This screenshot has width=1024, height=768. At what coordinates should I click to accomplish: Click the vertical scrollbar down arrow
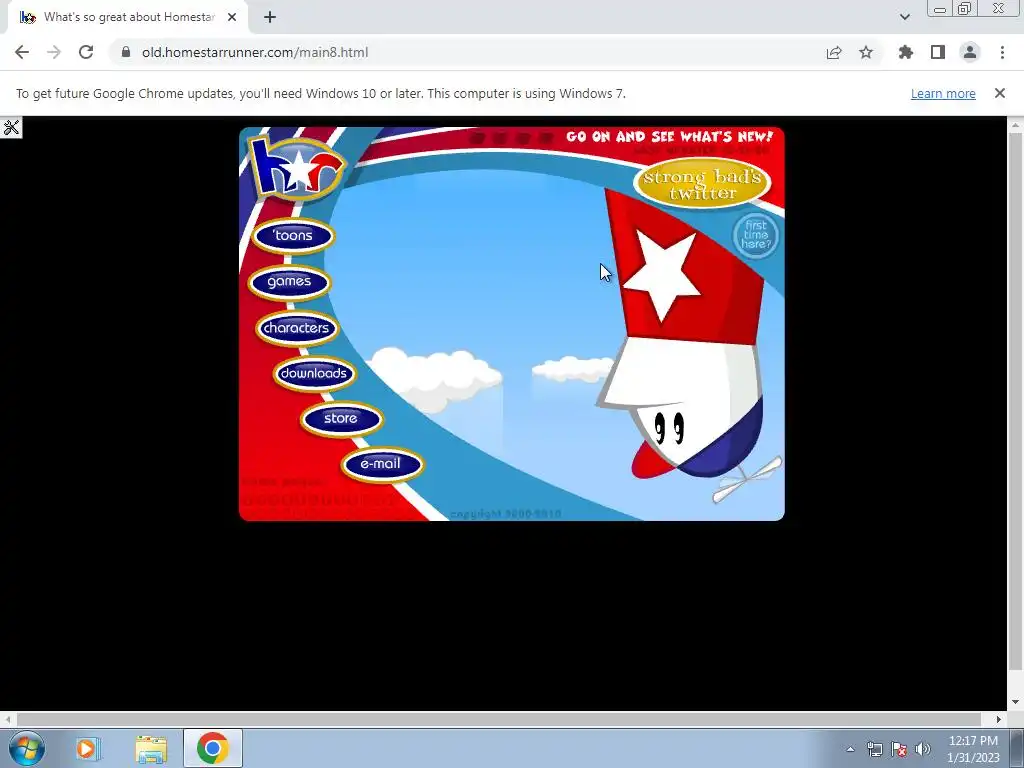point(1016,703)
